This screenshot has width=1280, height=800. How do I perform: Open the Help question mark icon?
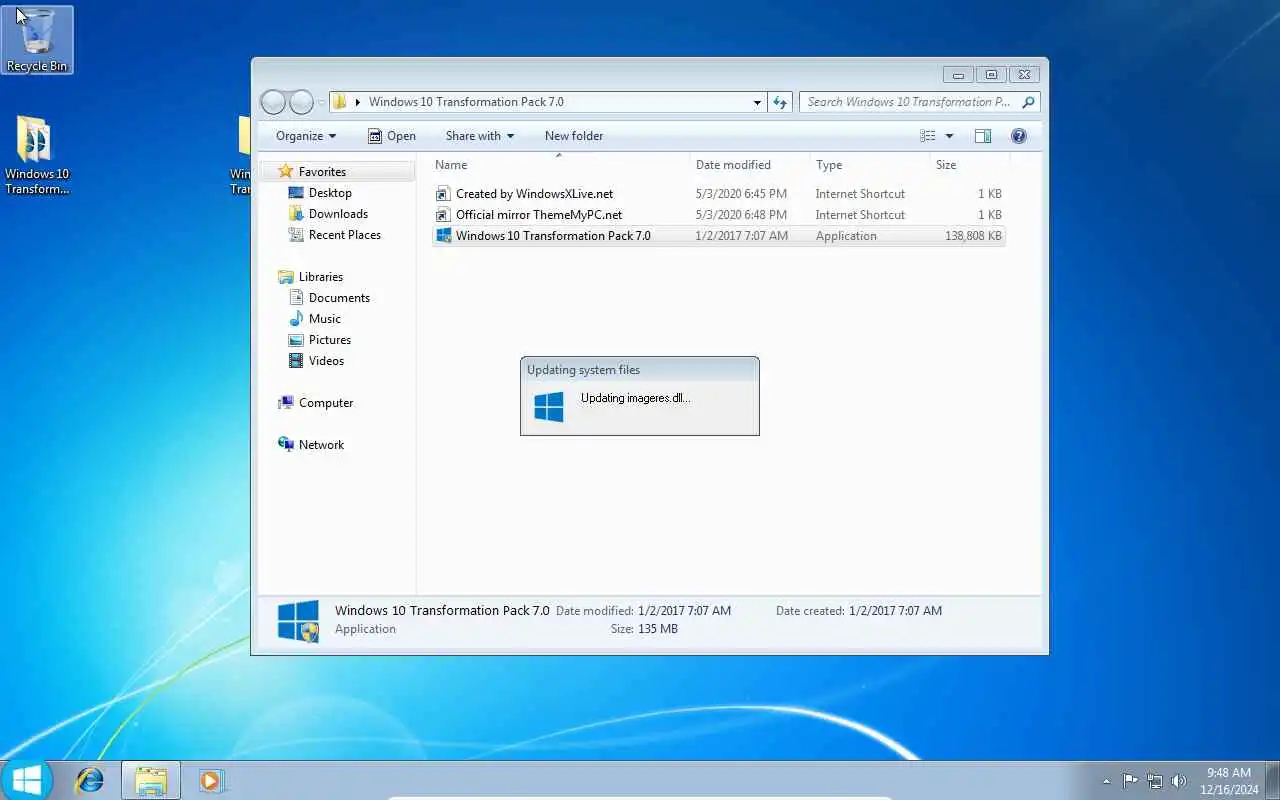tap(1019, 136)
